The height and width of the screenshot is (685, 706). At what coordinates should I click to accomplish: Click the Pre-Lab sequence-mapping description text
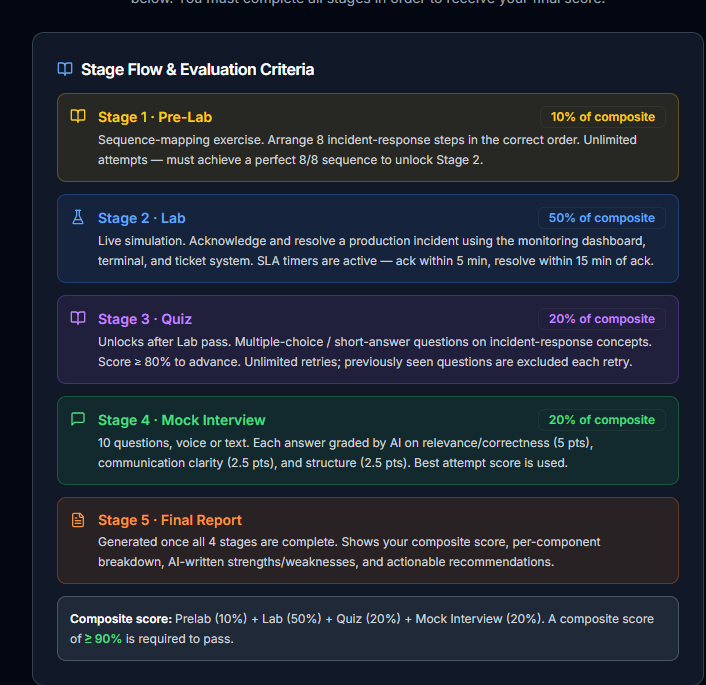(367, 150)
